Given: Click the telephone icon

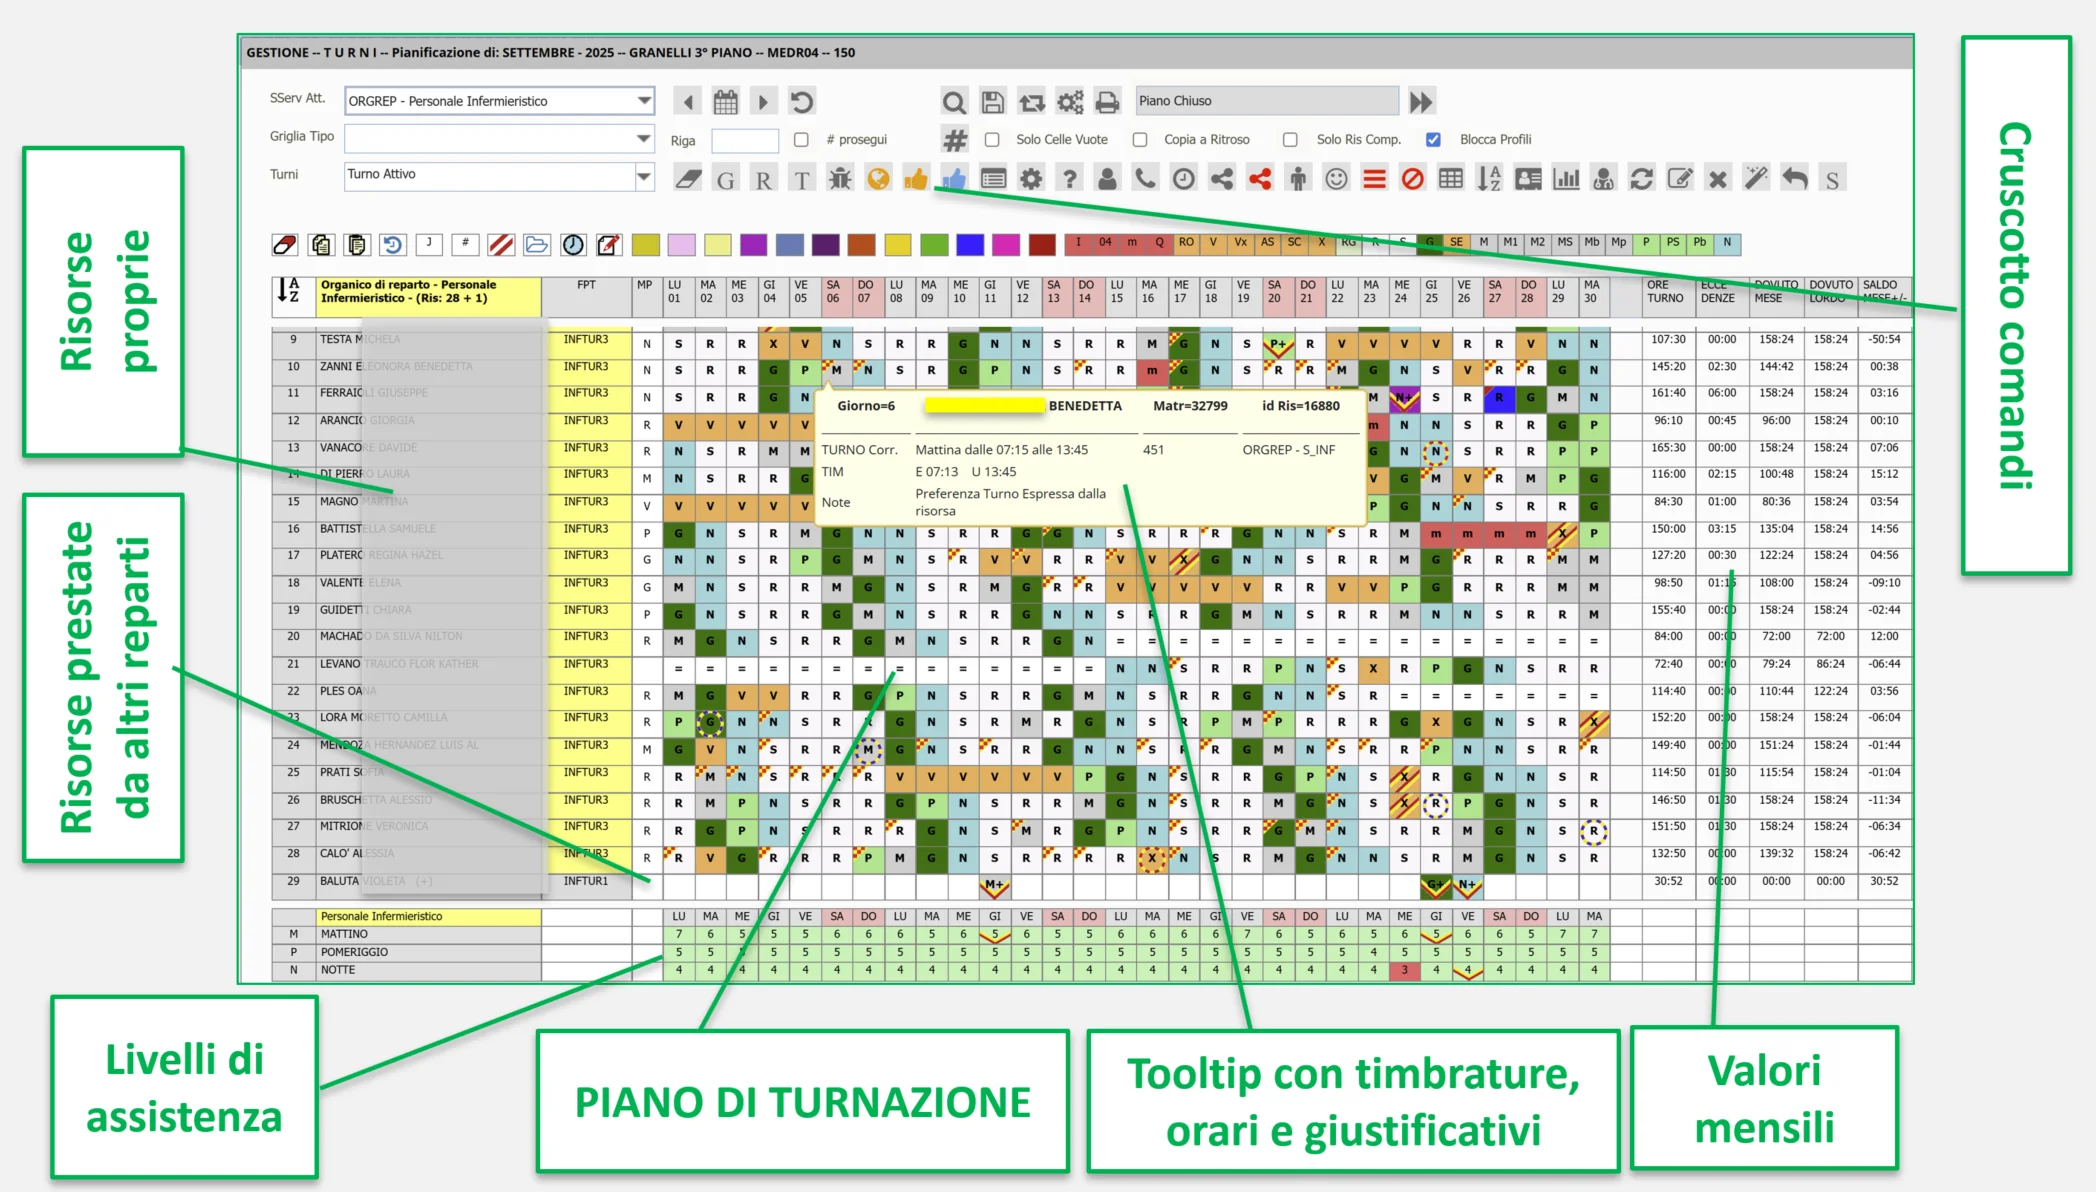Looking at the screenshot, I should pos(1145,179).
